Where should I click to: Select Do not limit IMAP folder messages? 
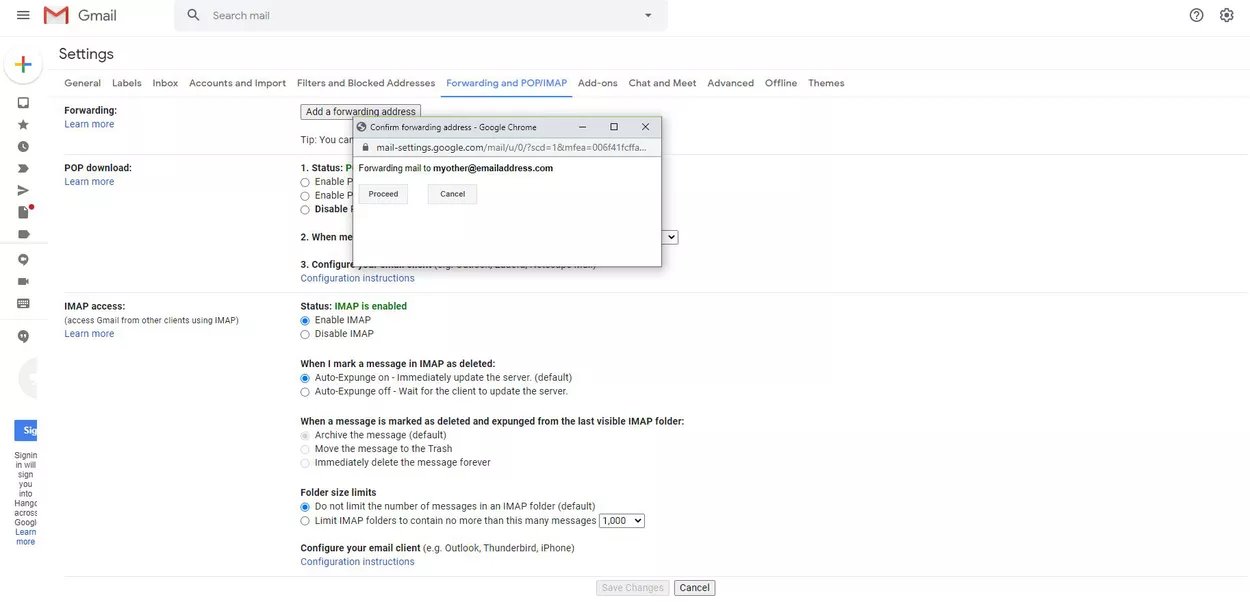click(x=305, y=507)
